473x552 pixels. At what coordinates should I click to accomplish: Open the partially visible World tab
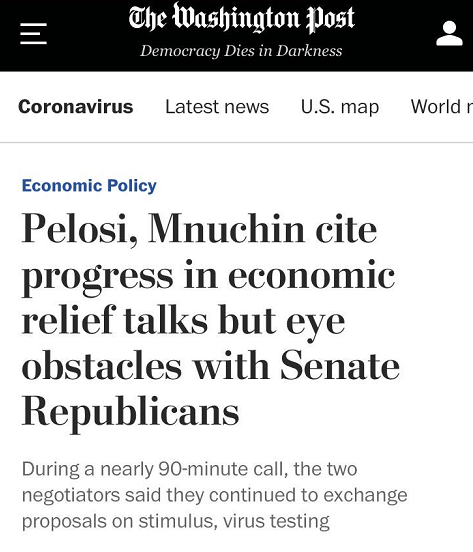click(442, 107)
